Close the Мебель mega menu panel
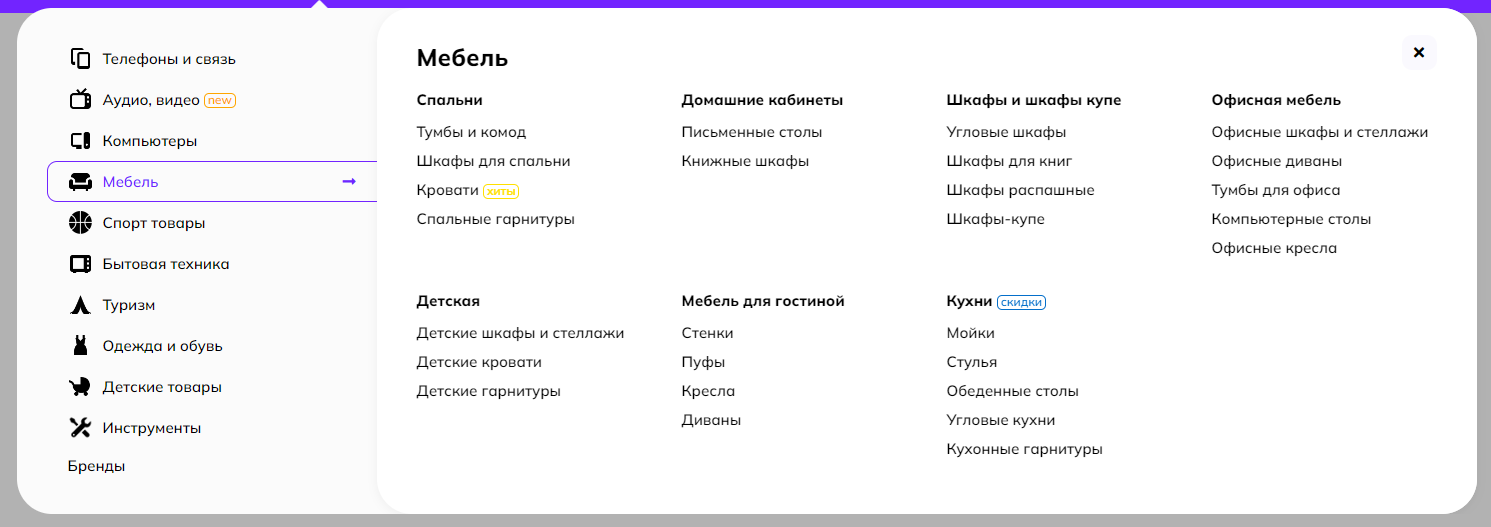This screenshot has width=1491, height=527. [x=1418, y=53]
